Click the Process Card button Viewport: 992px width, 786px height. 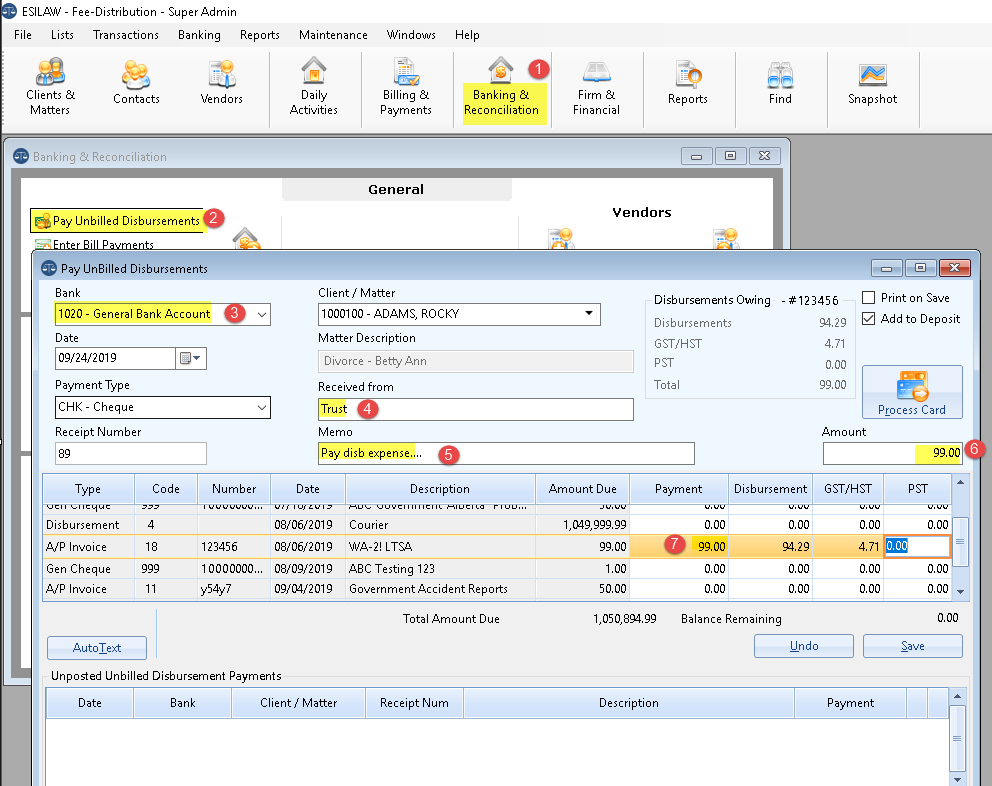(912, 392)
